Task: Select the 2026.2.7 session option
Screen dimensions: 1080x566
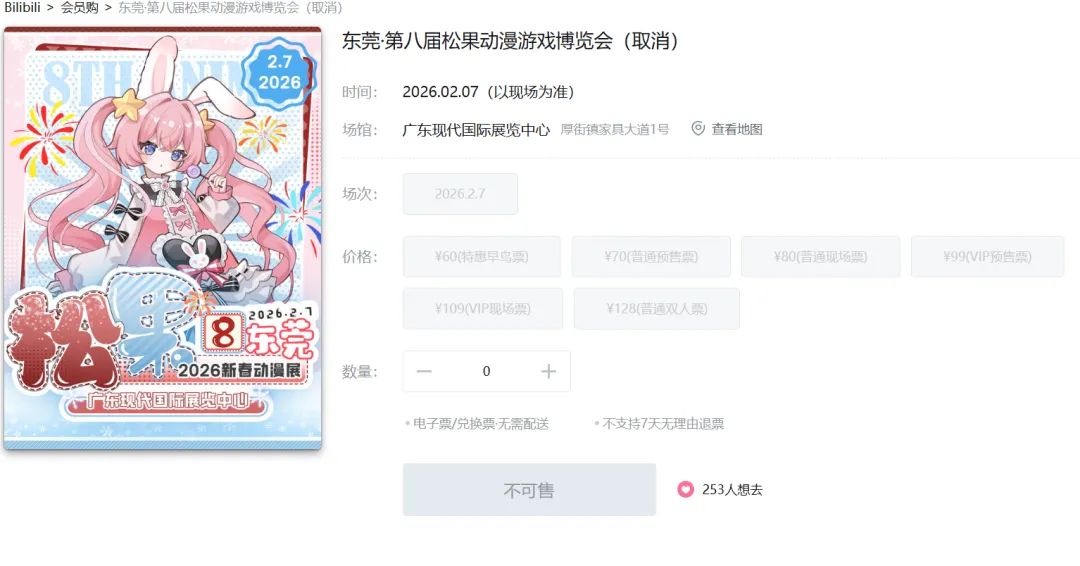Action: pos(460,193)
